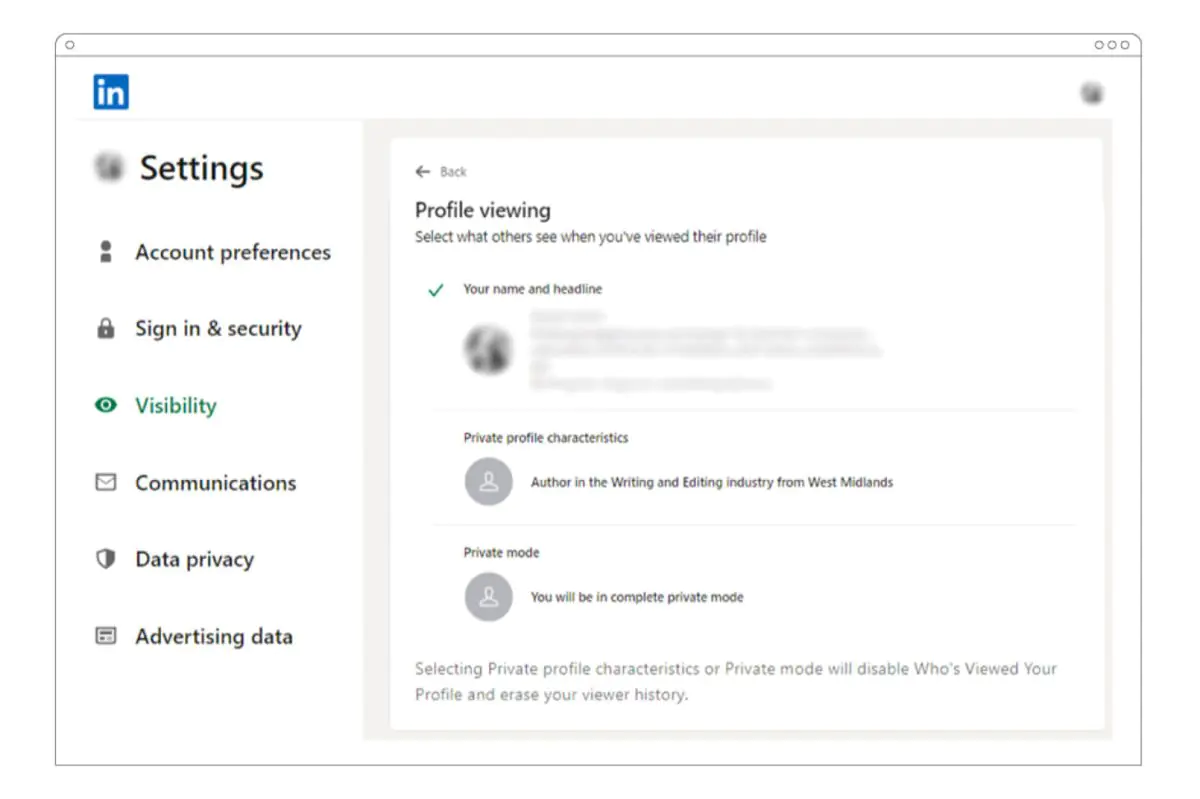
Task: Select the lock icon for Sign in & security
Action: (x=105, y=329)
